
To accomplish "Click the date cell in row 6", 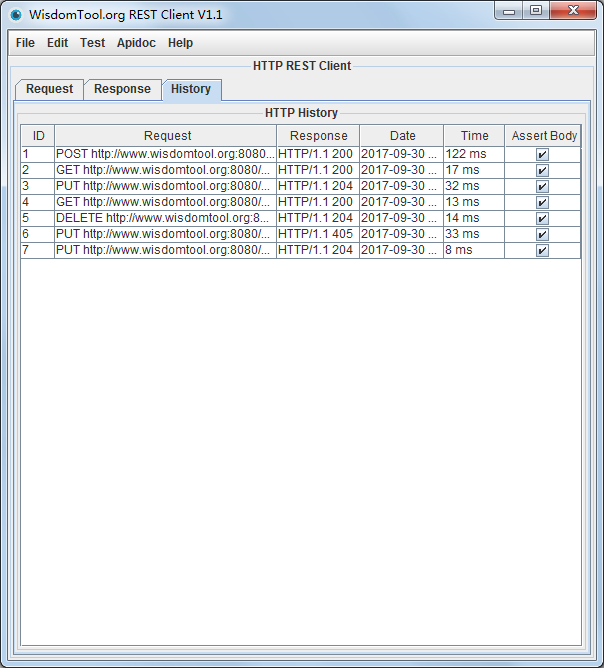I will (x=401, y=234).
